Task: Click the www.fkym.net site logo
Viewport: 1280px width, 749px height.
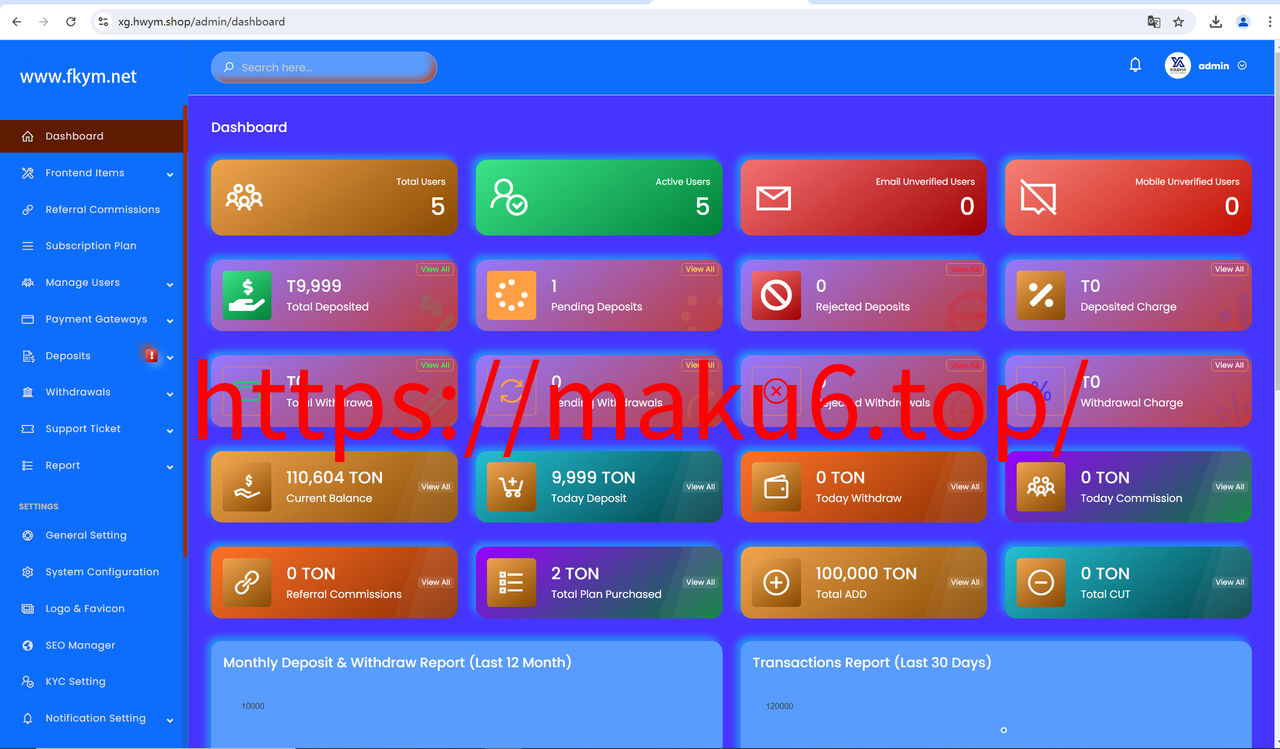Action: click(78, 77)
